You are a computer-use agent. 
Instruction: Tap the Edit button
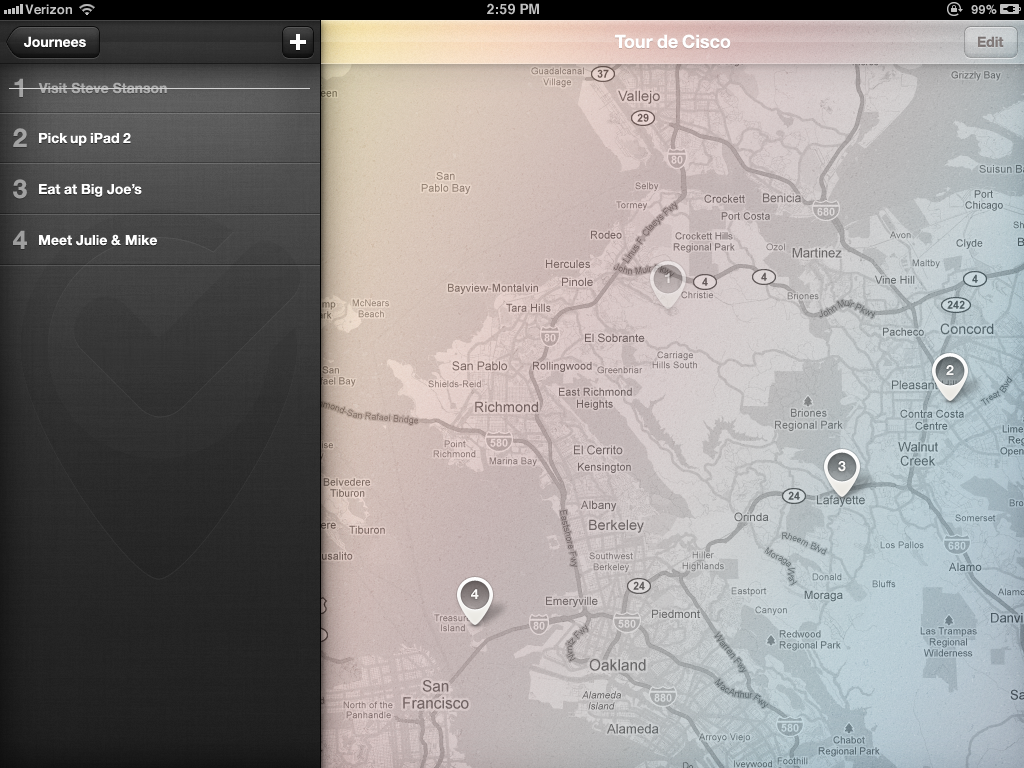pos(990,42)
